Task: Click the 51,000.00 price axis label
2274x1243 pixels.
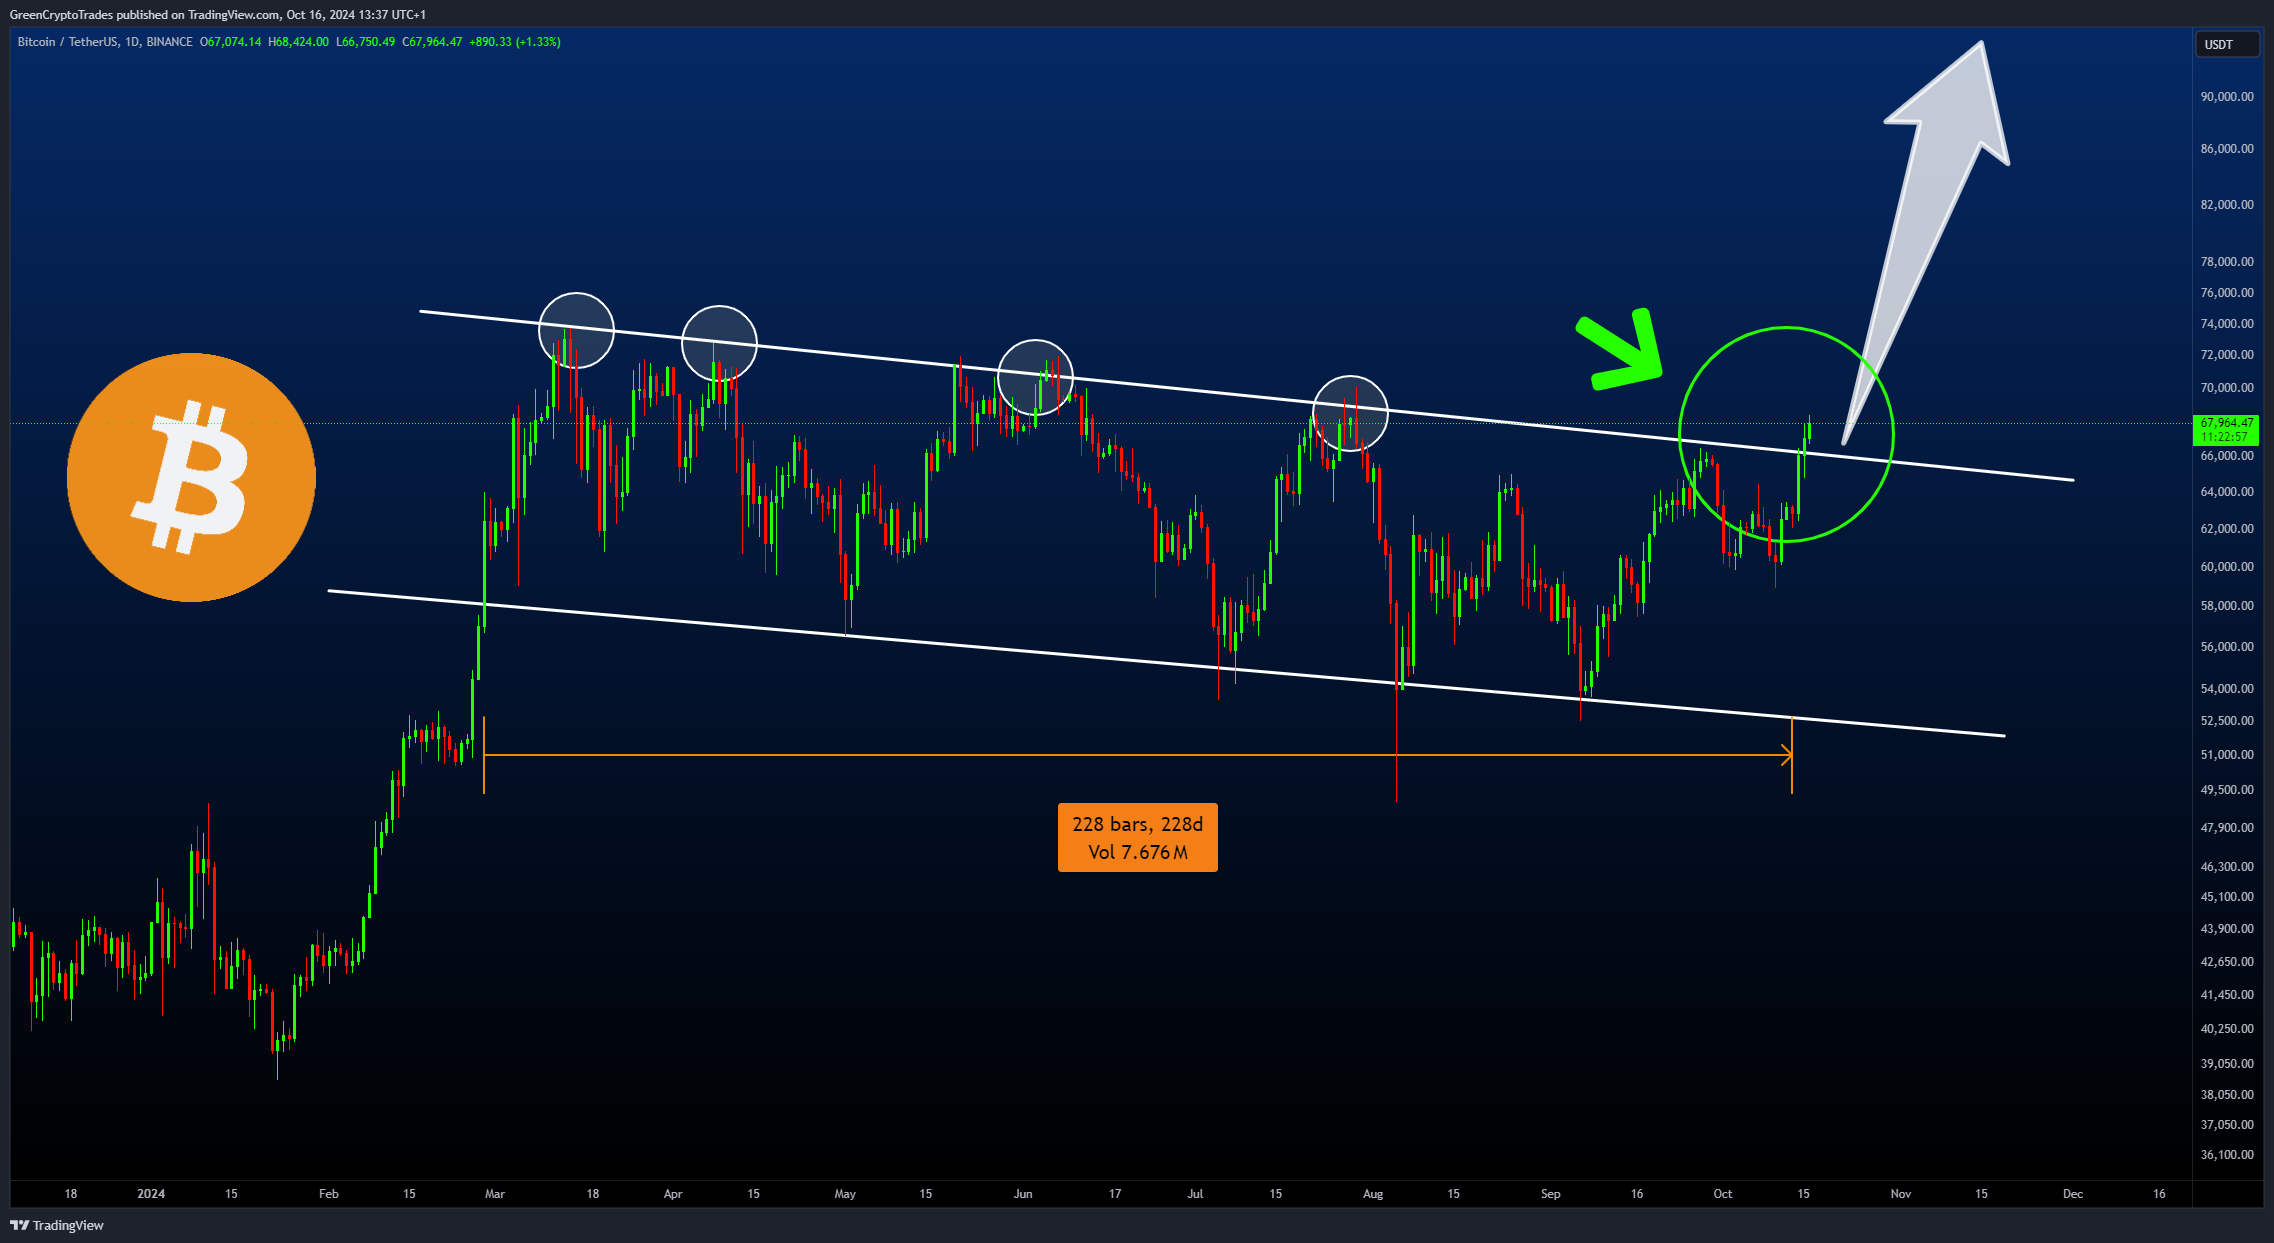Action: coord(2227,755)
